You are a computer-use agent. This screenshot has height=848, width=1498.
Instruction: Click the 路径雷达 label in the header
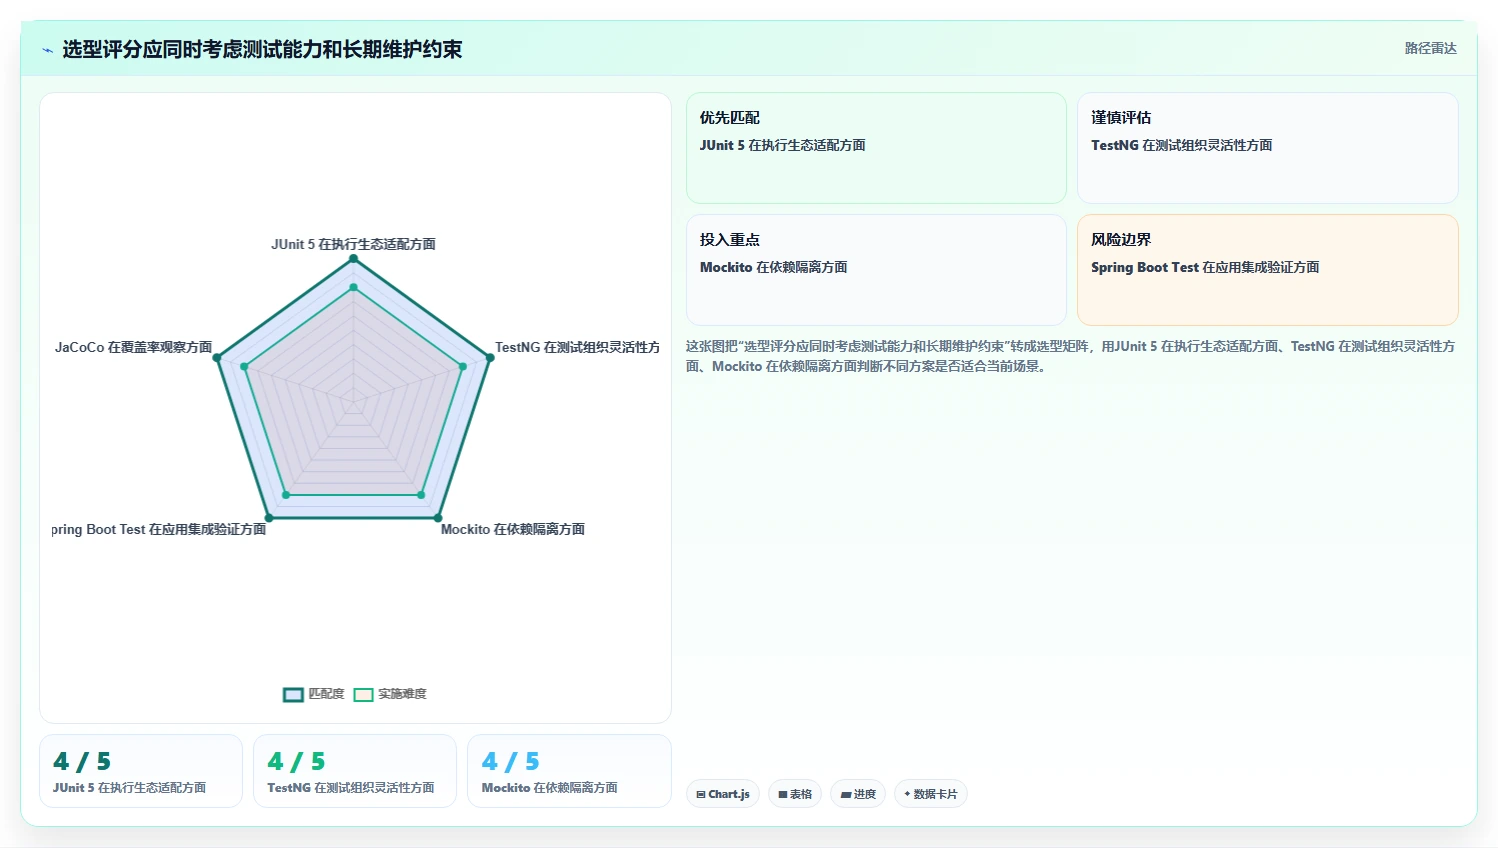1430,48
